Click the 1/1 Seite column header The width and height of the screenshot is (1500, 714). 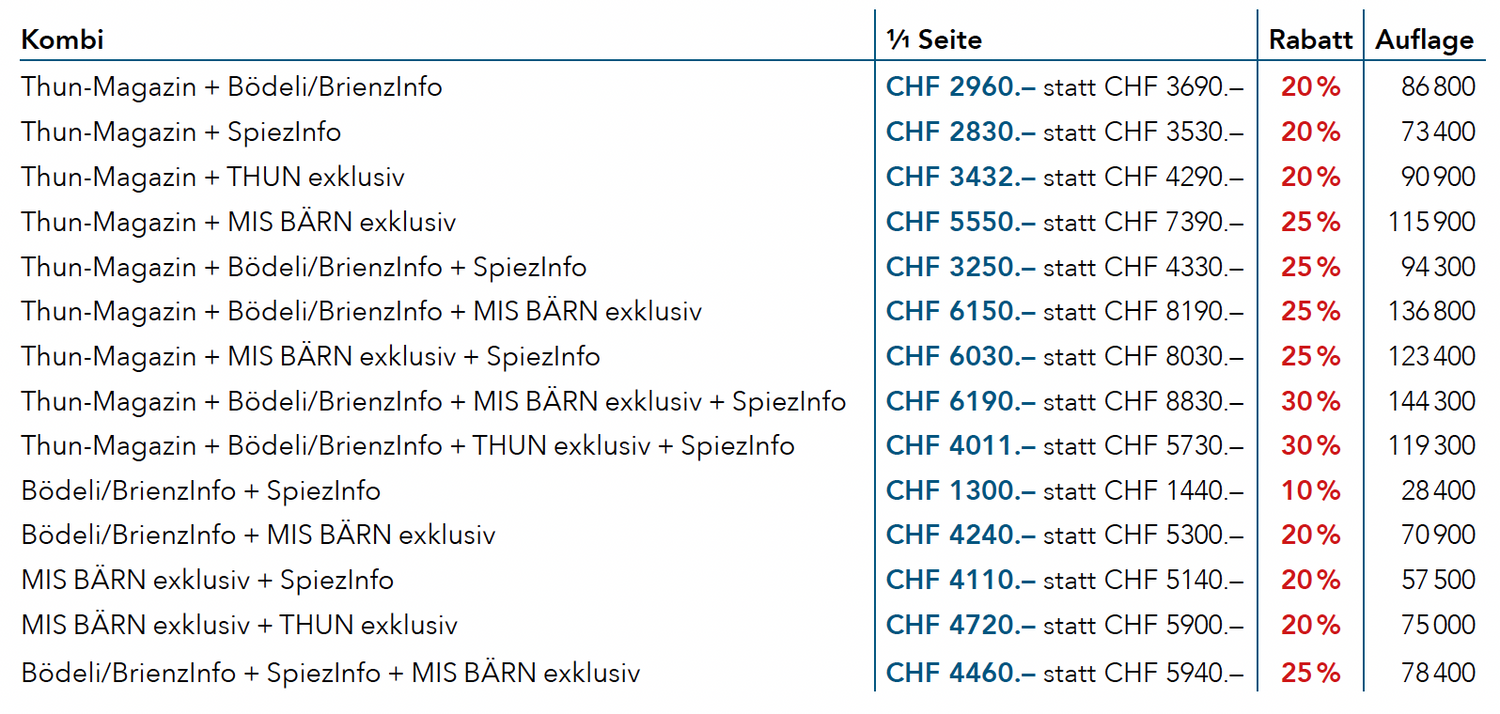[934, 39]
